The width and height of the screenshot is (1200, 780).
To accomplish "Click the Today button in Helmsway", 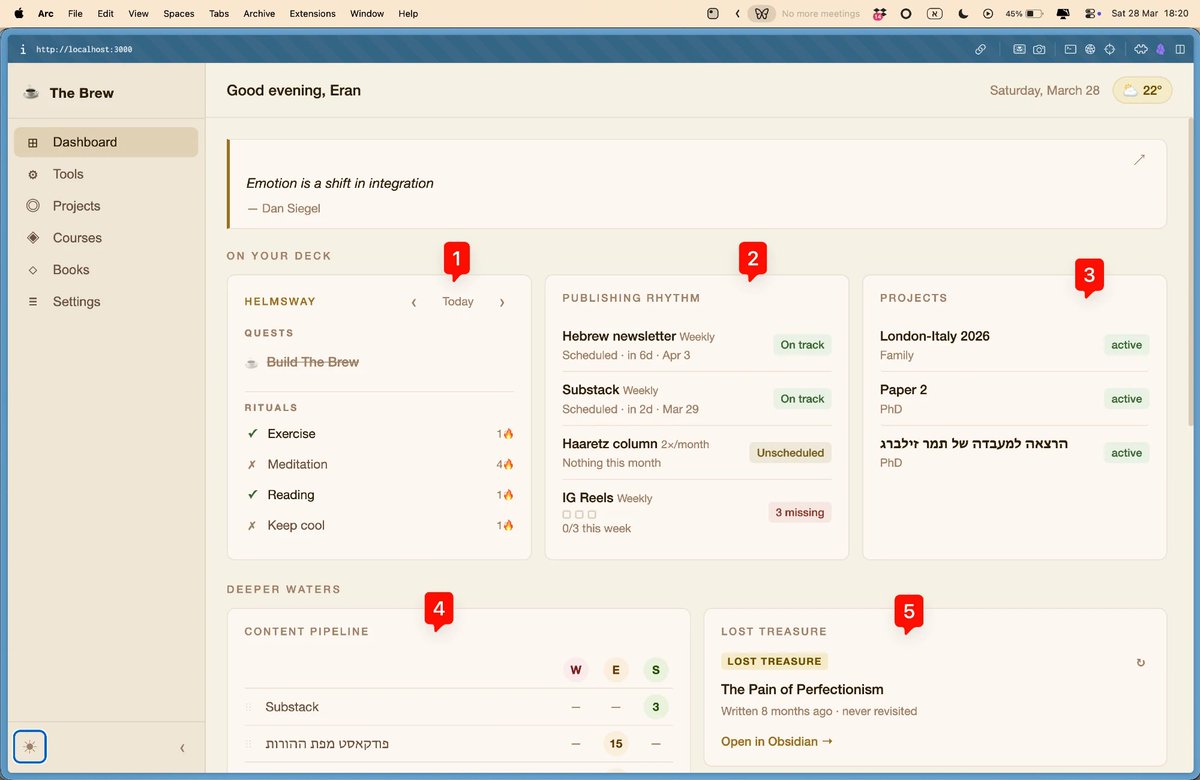I will 458,302.
